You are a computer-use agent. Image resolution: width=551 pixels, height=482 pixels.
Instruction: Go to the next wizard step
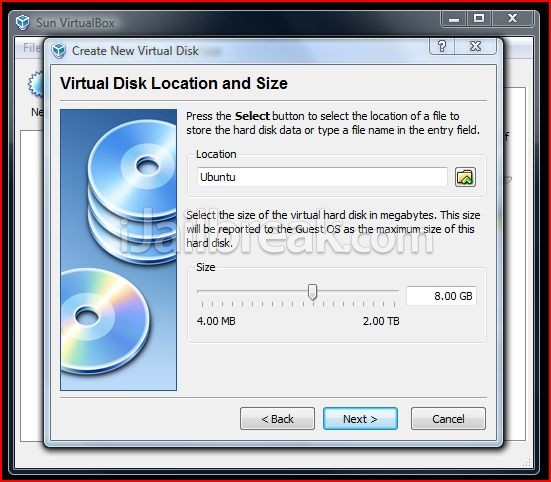pos(360,418)
